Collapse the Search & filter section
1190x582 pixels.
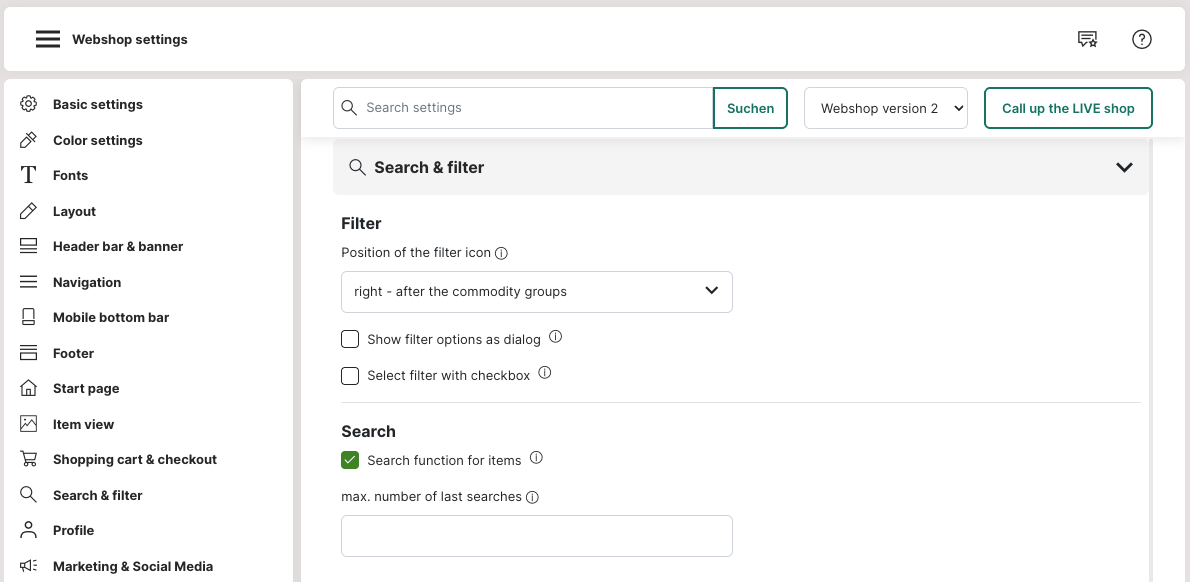(1124, 168)
